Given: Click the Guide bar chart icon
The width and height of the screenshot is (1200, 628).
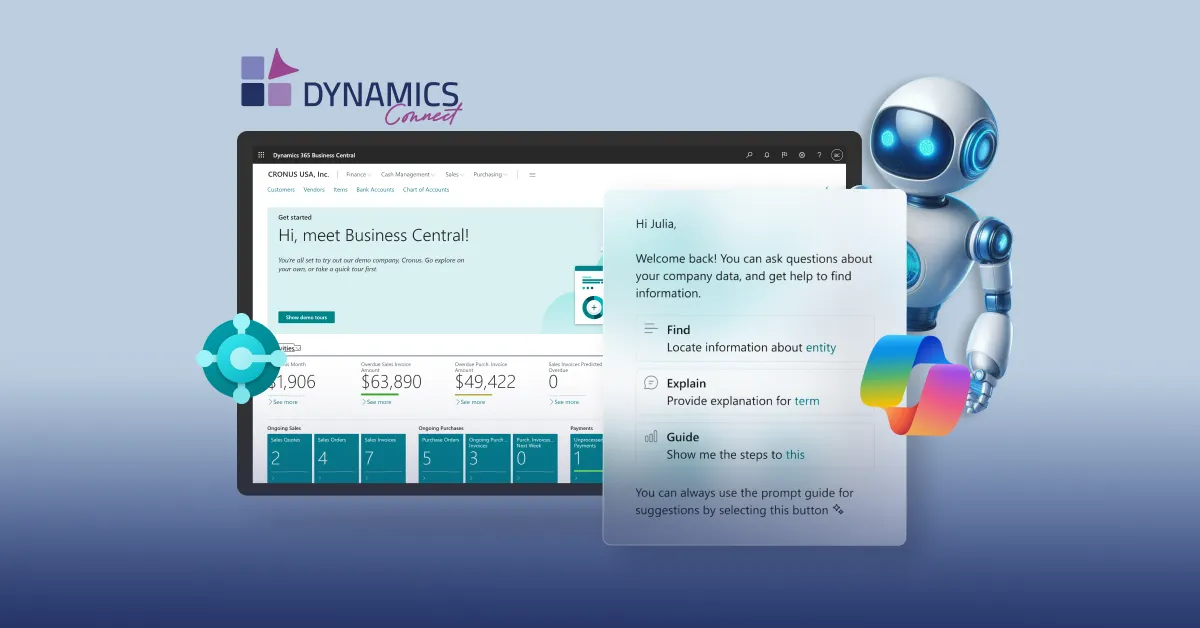Looking at the screenshot, I should [651, 436].
